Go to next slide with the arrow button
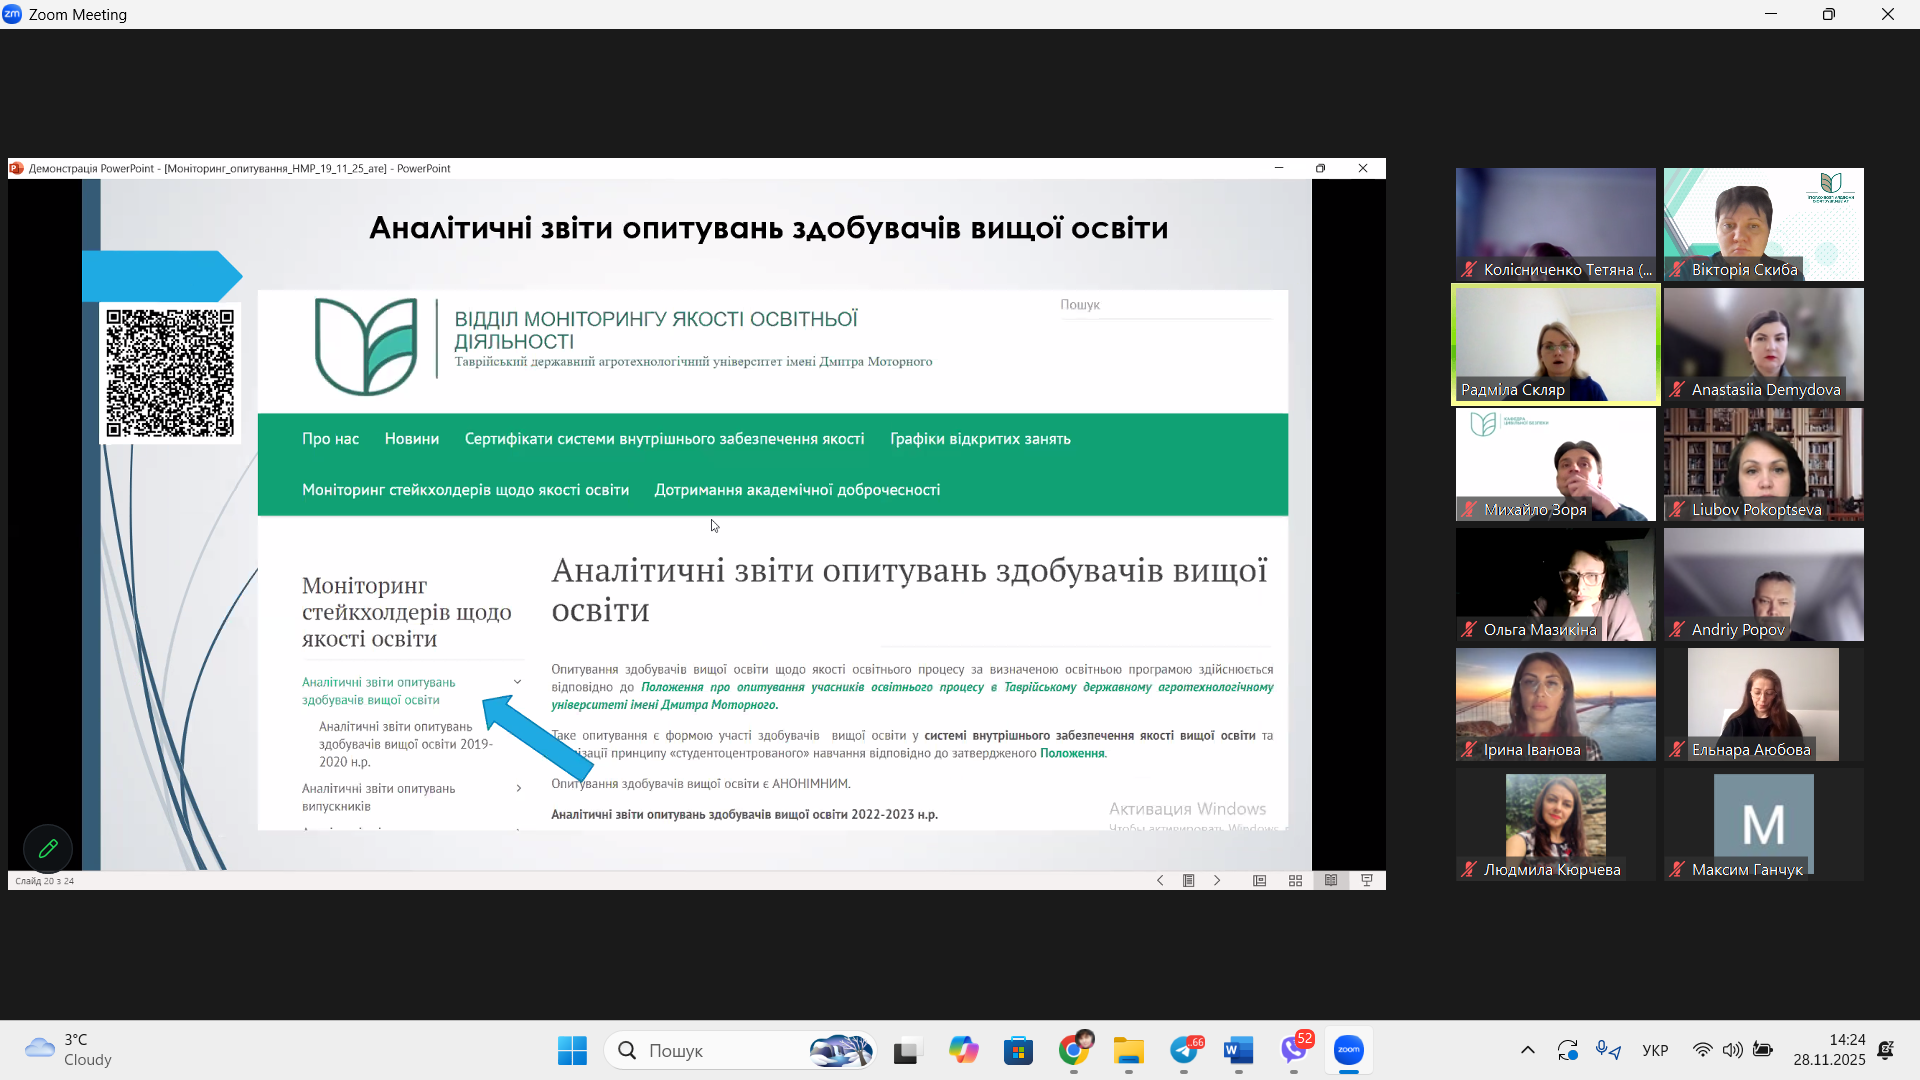1920x1080 pixels. (x=1217, y=880)
